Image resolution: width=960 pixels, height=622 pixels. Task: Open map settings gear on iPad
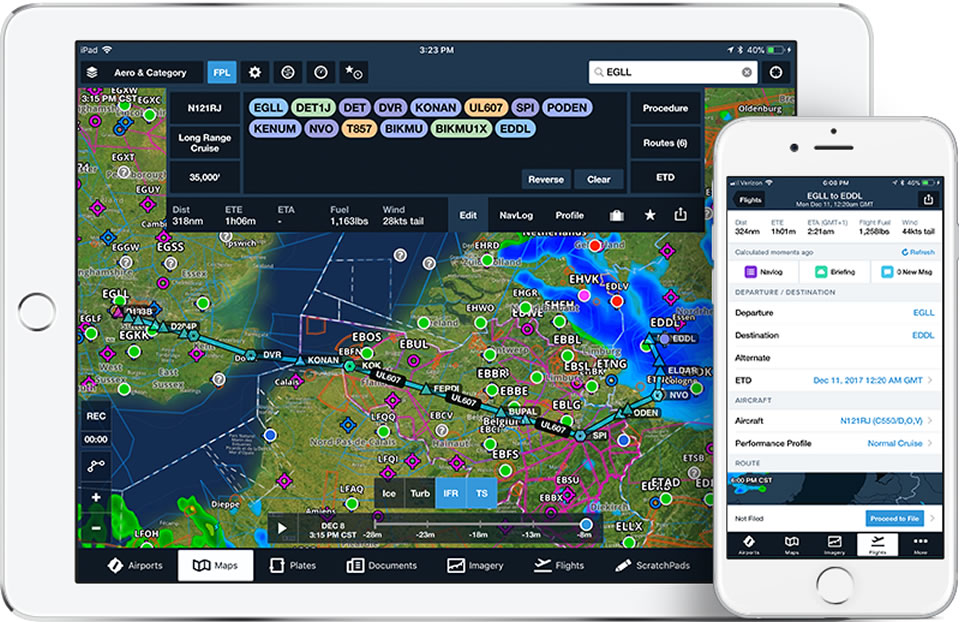255,72
